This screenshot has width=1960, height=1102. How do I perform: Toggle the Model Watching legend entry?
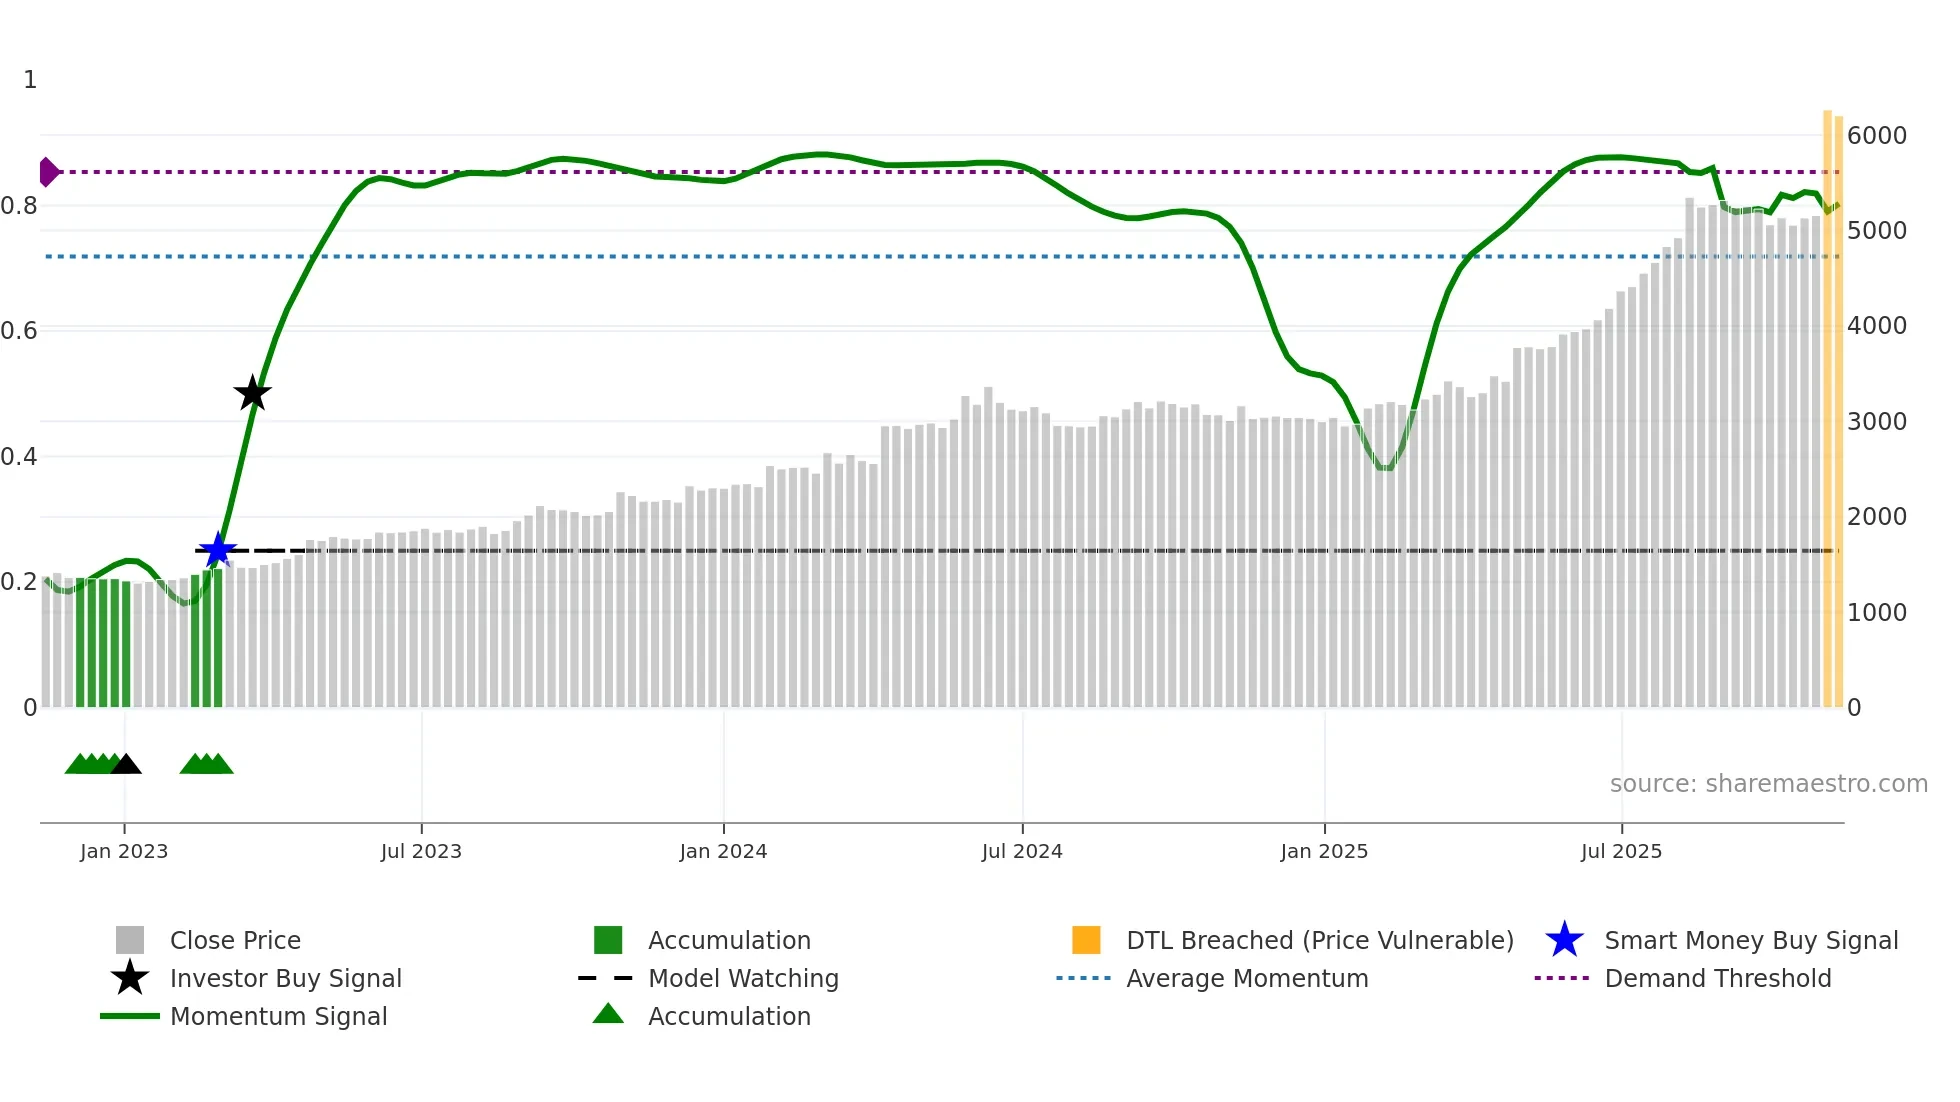tap(743, 978)
